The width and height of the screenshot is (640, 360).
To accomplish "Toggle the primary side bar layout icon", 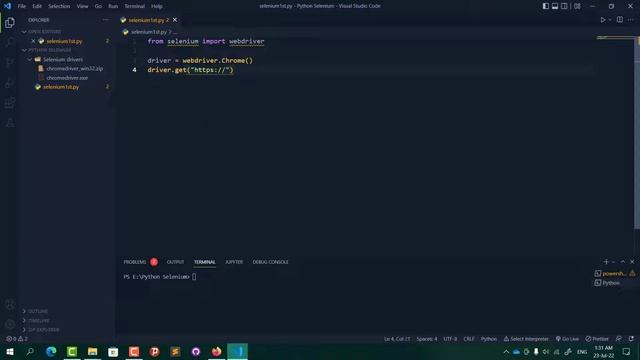I will tap(546, 6).
